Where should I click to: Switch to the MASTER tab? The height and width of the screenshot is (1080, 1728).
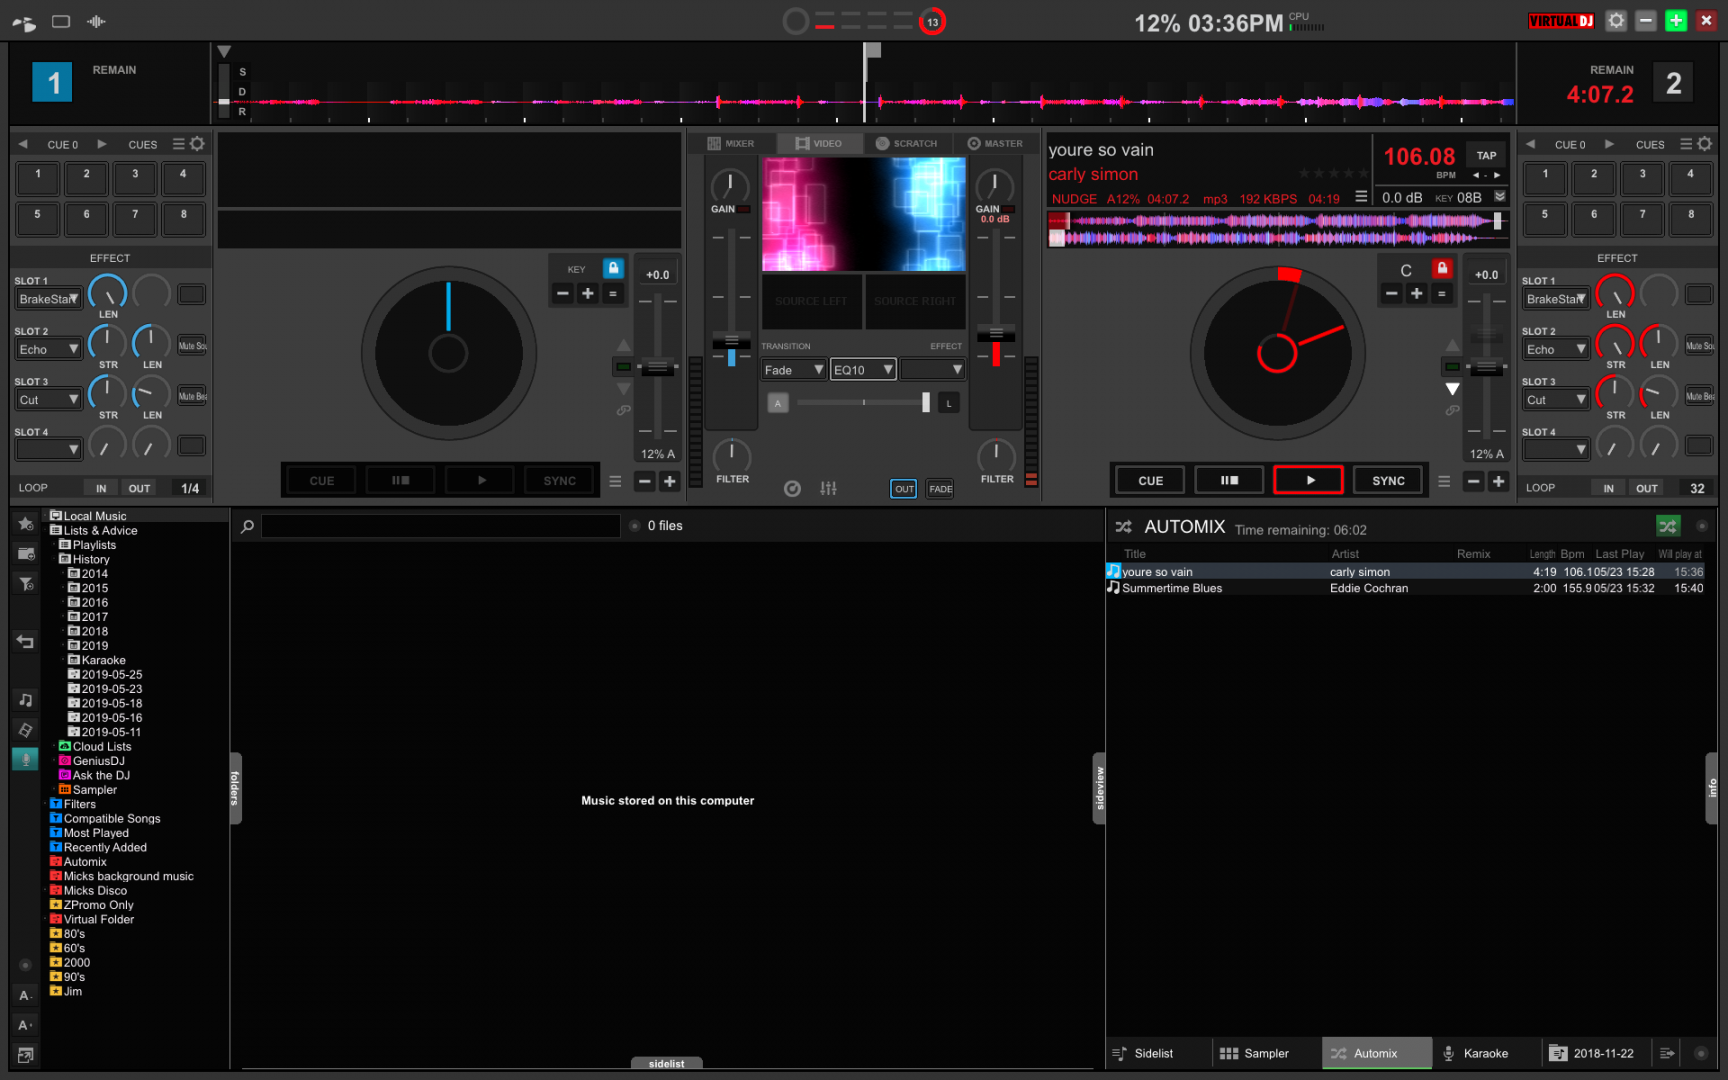pos(996,143)
